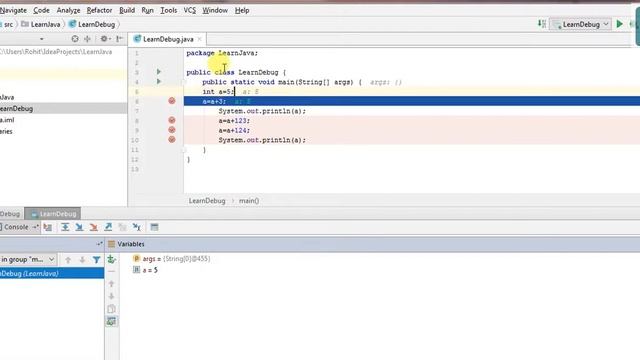This screenshot has width=640, height=360.
Task: Click the run gutter arrow beside main method
Action: 159,82
